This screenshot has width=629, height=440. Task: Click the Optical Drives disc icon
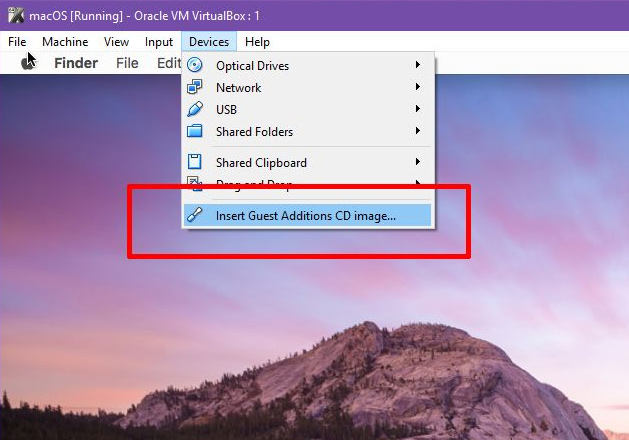pyautogui.click(x=195, y=65)
